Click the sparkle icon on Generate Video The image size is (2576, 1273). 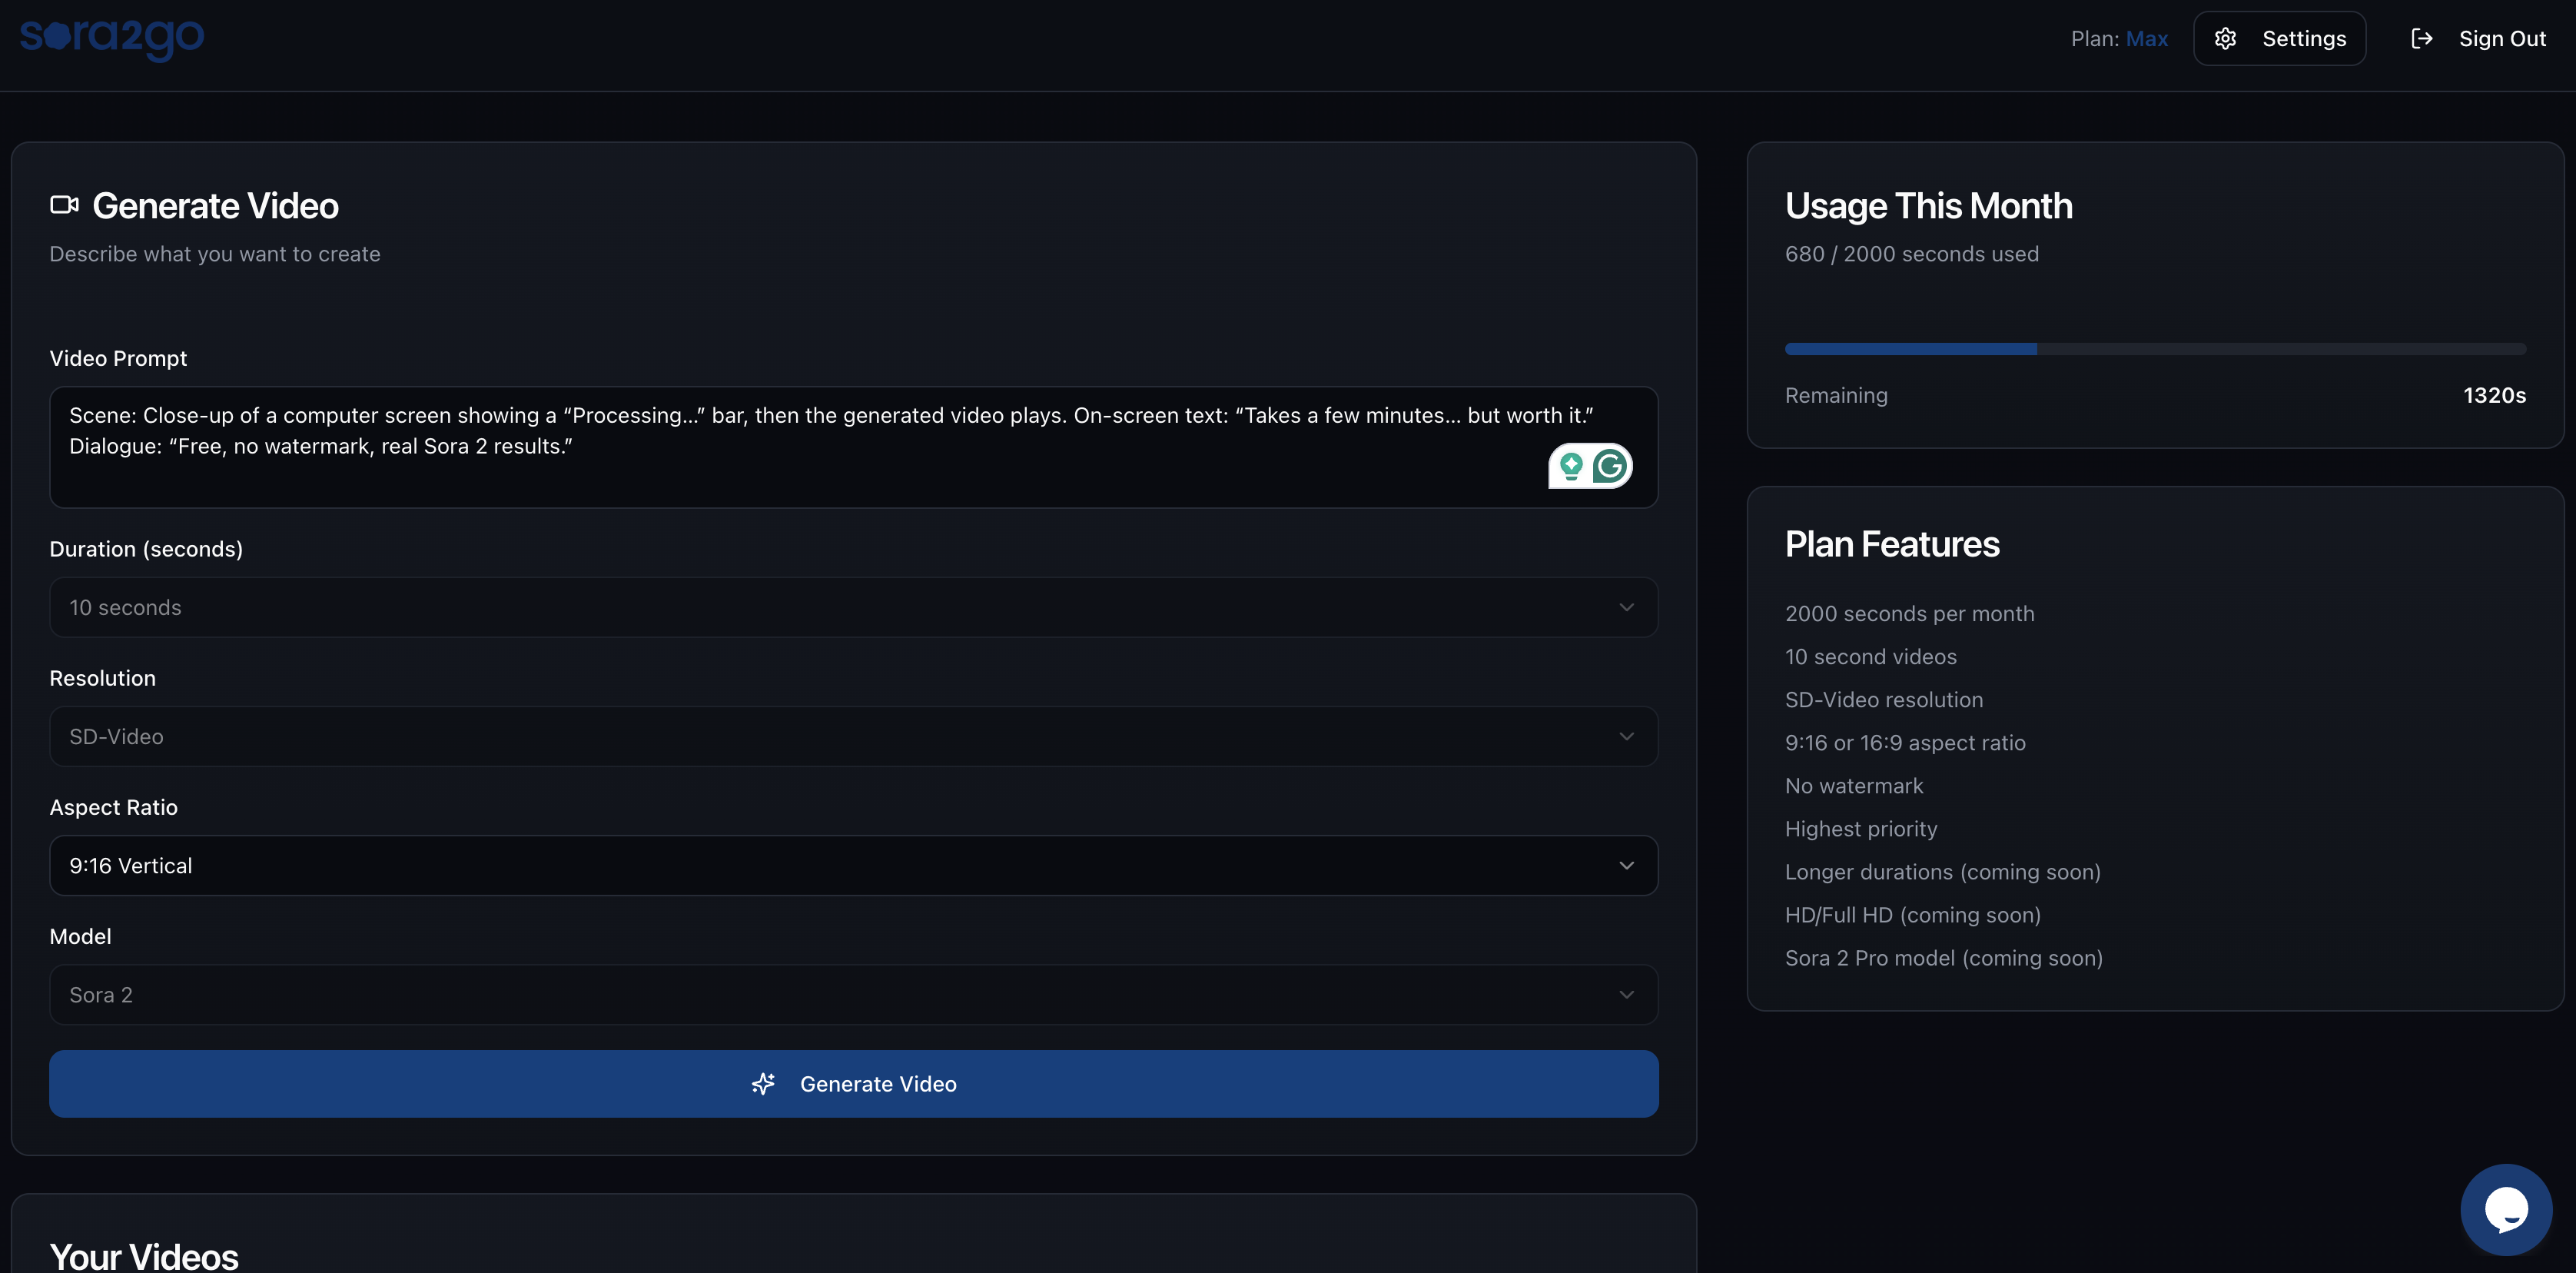coord(764,1084)
